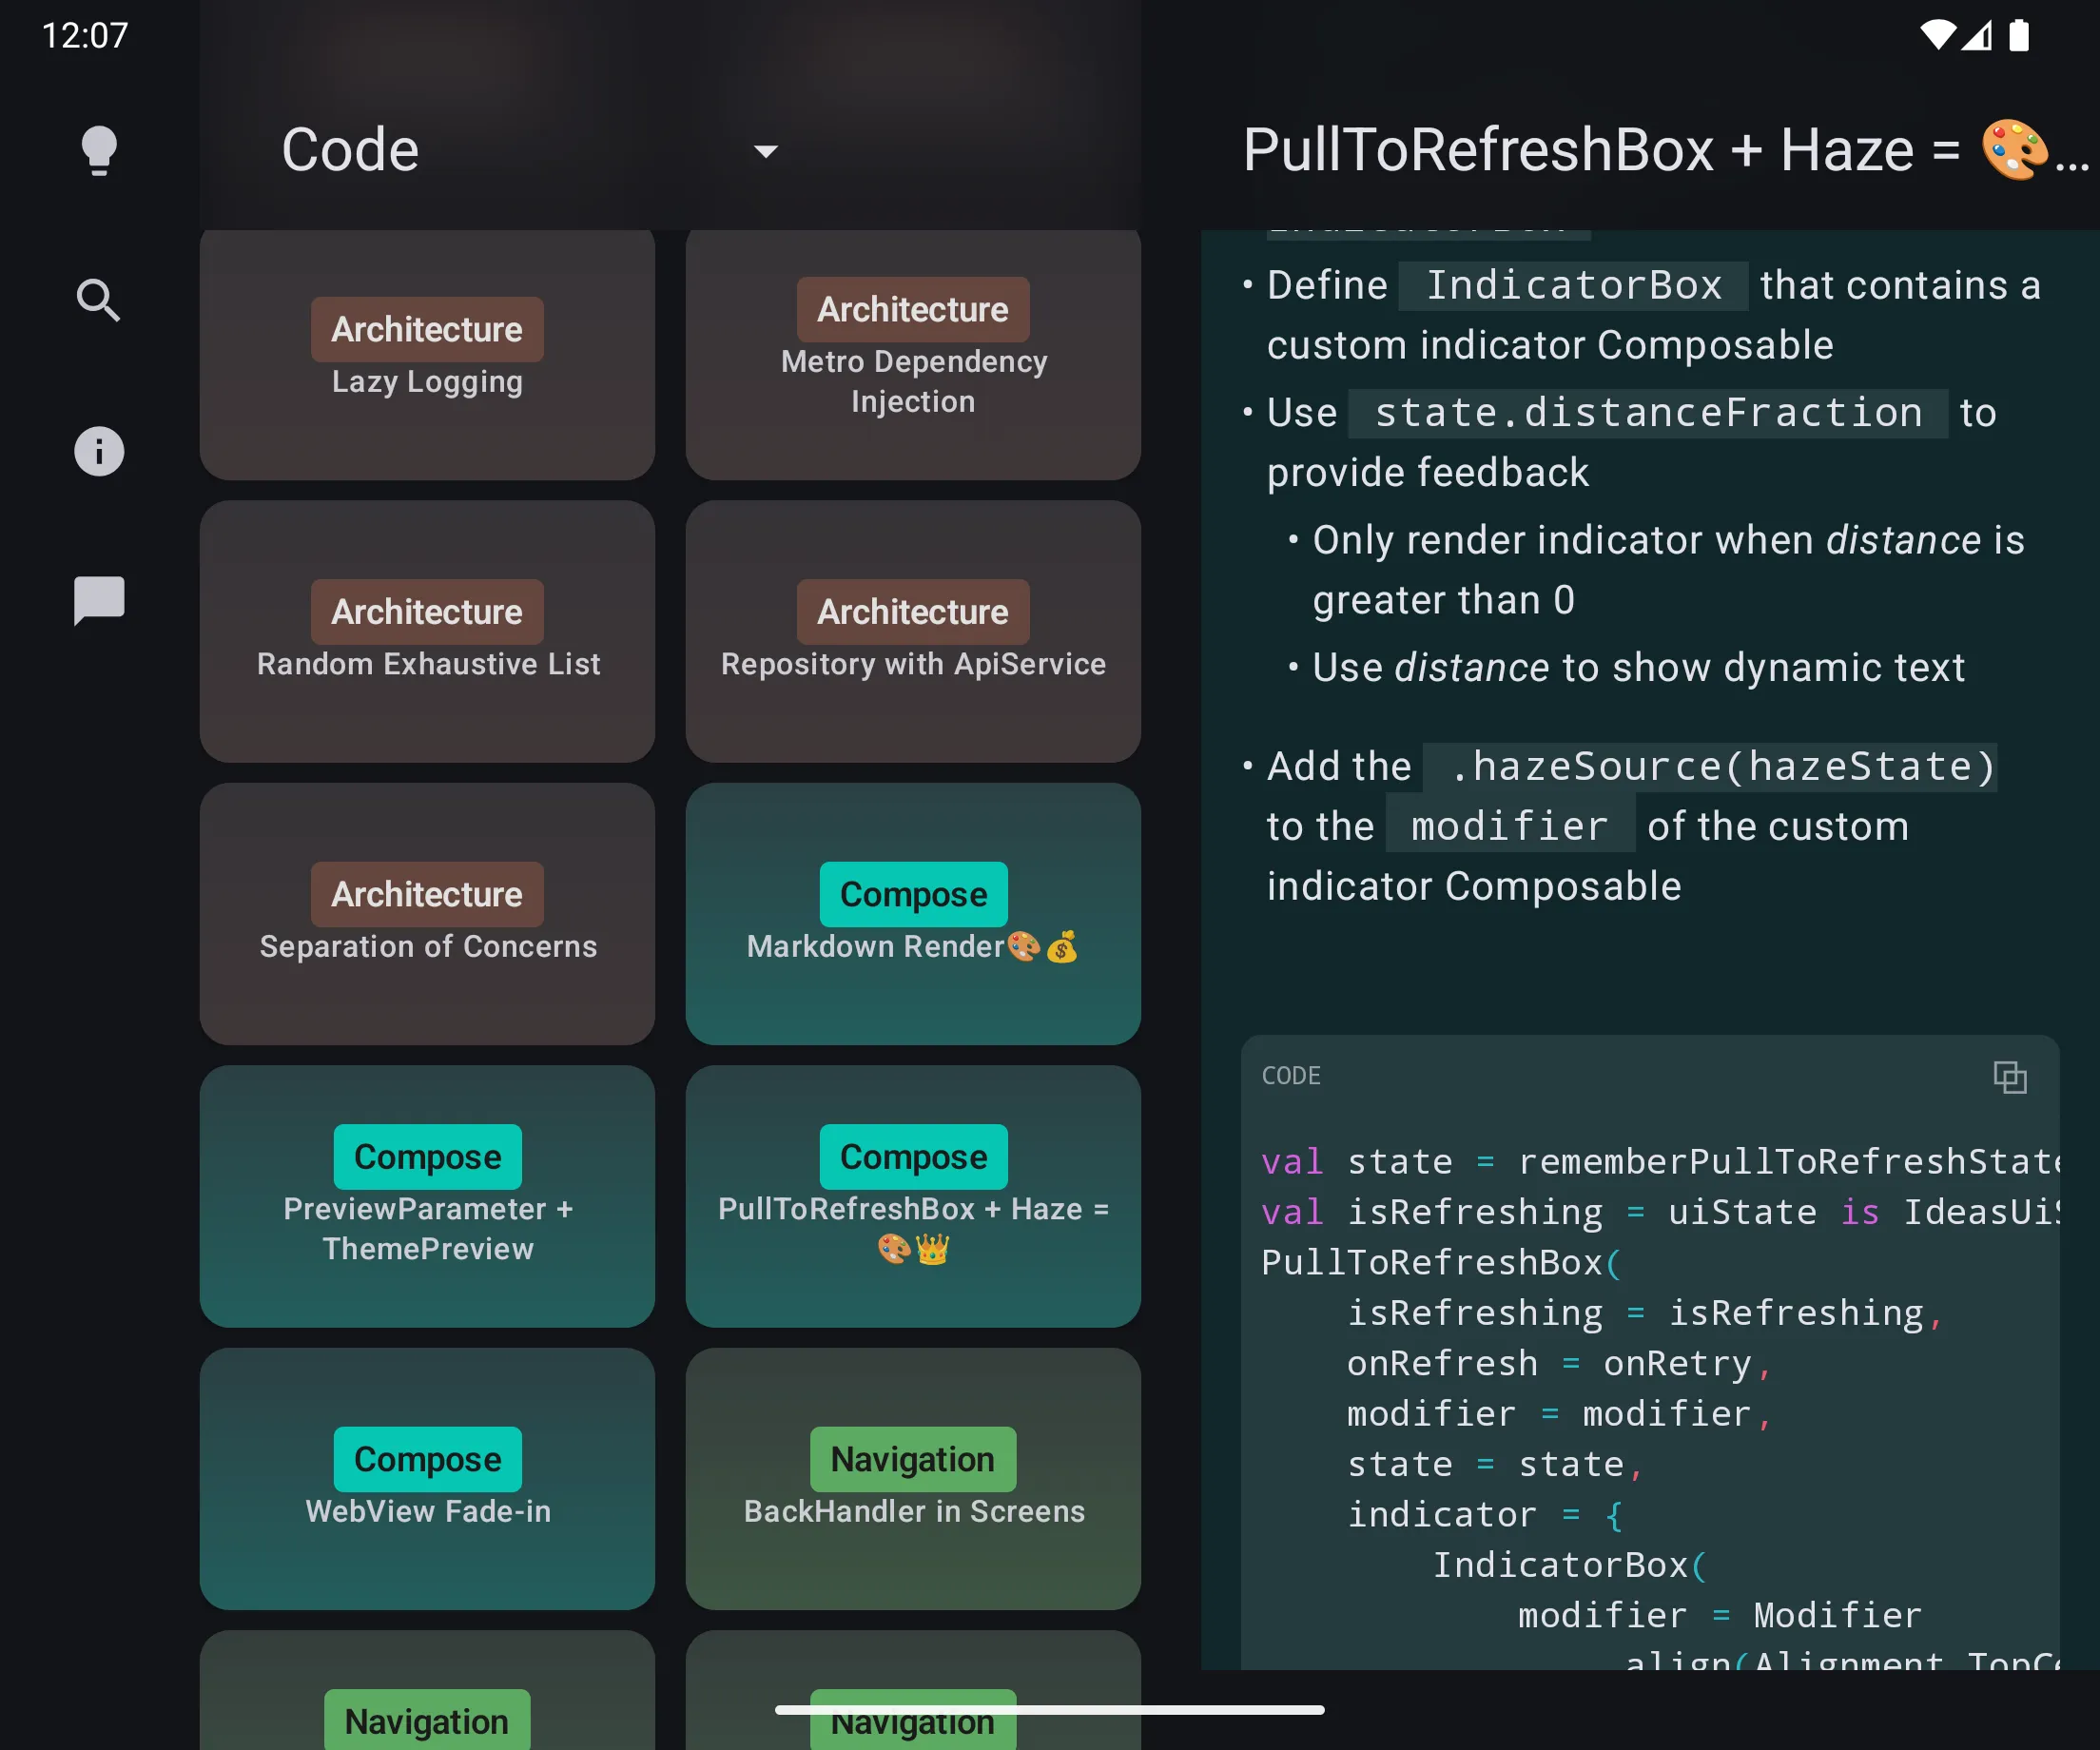
Task: Select the Lazy Logging architecture card
Action: pos(427,354)
